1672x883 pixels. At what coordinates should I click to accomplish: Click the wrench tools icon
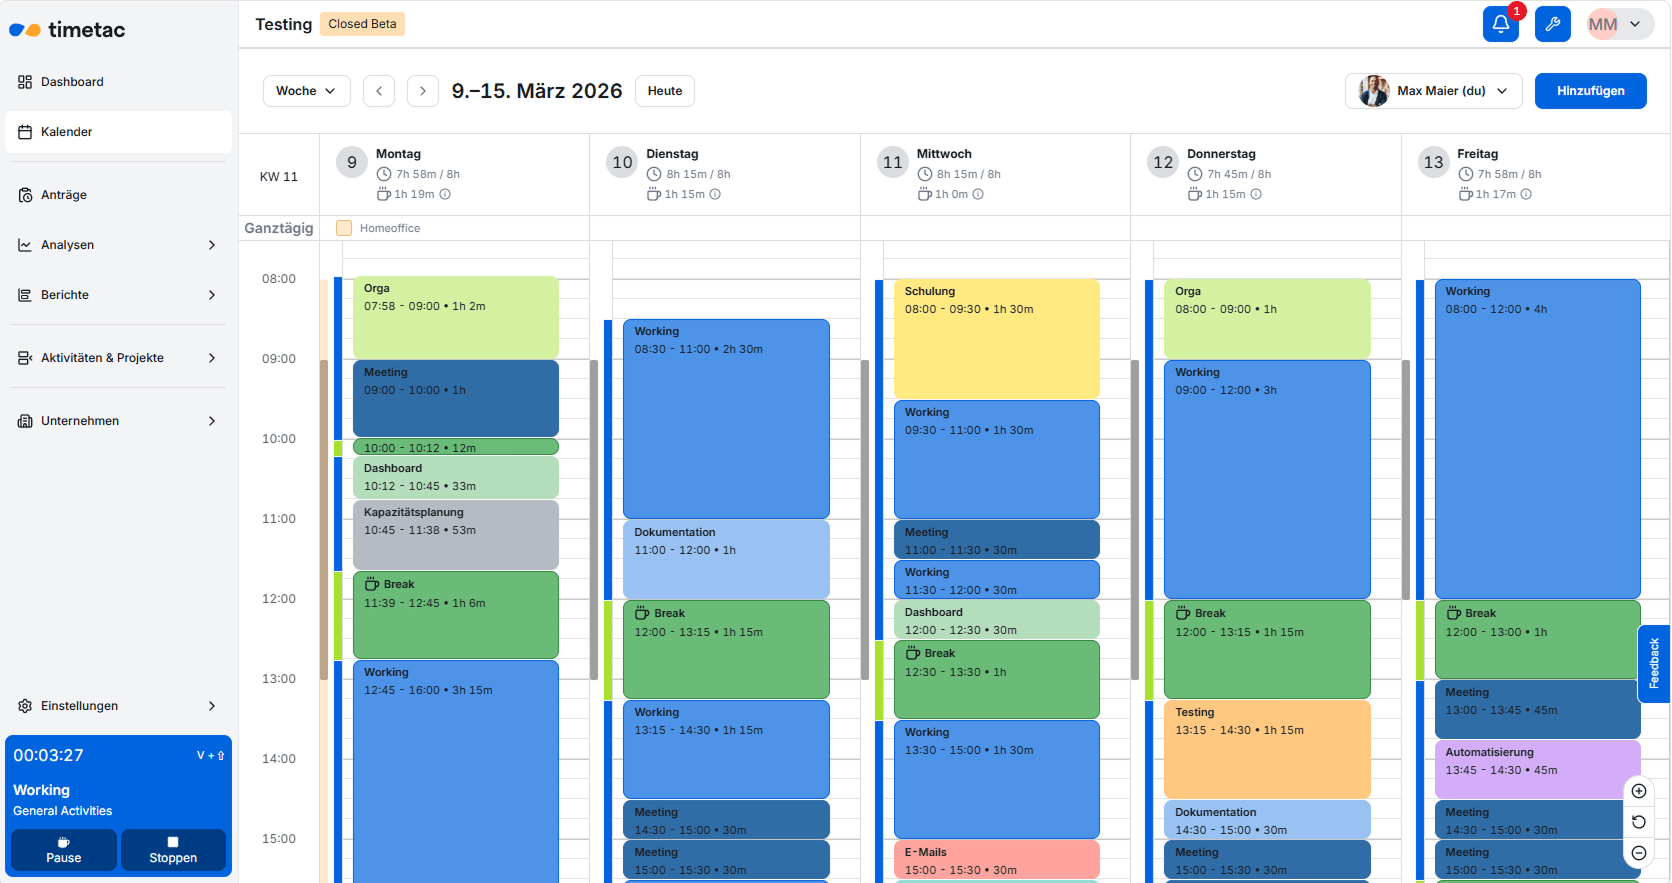pos(1552,24)
